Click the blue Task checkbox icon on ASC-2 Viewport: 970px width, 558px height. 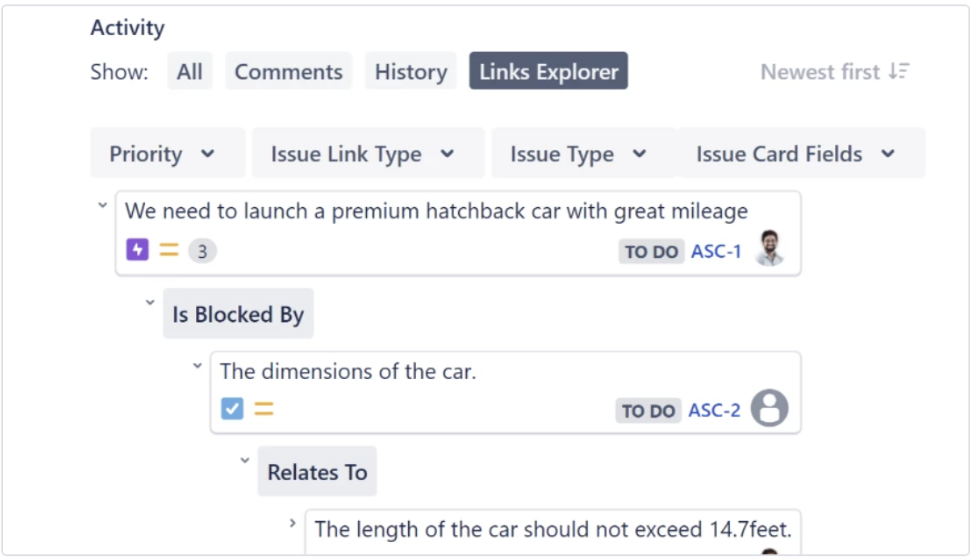tap(232, 409)
